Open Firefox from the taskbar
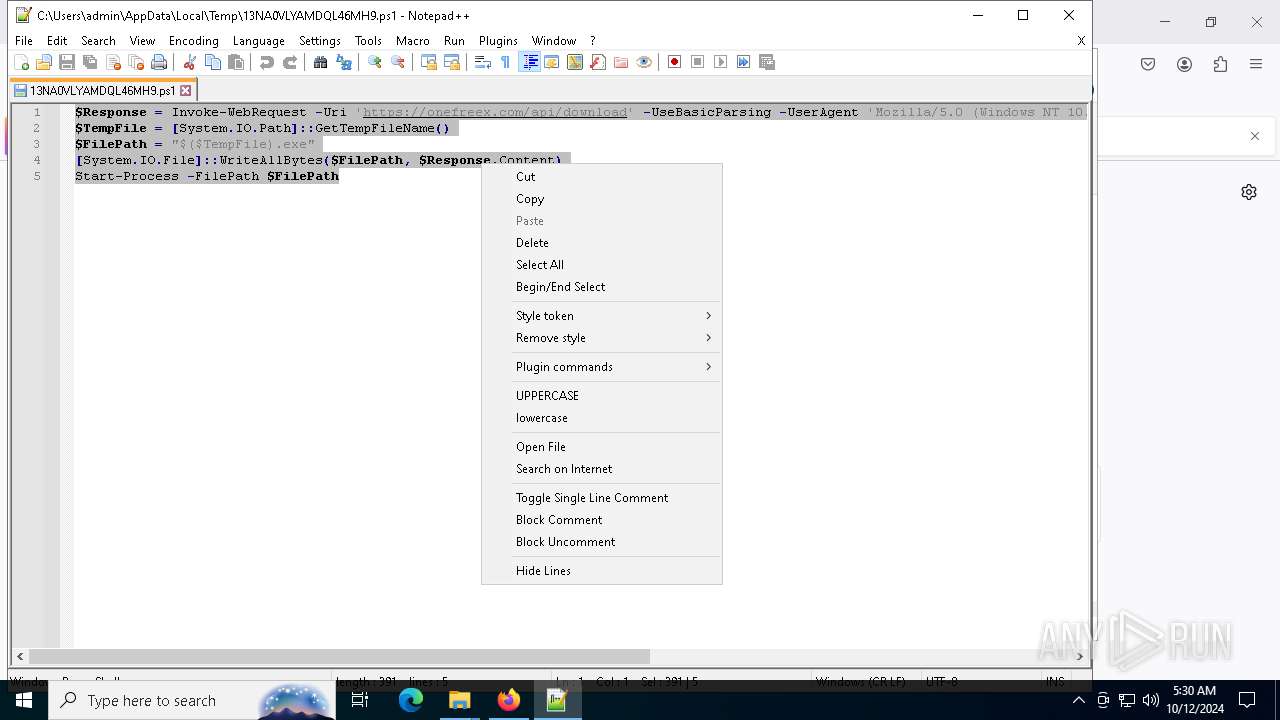 tap(509, 700)
